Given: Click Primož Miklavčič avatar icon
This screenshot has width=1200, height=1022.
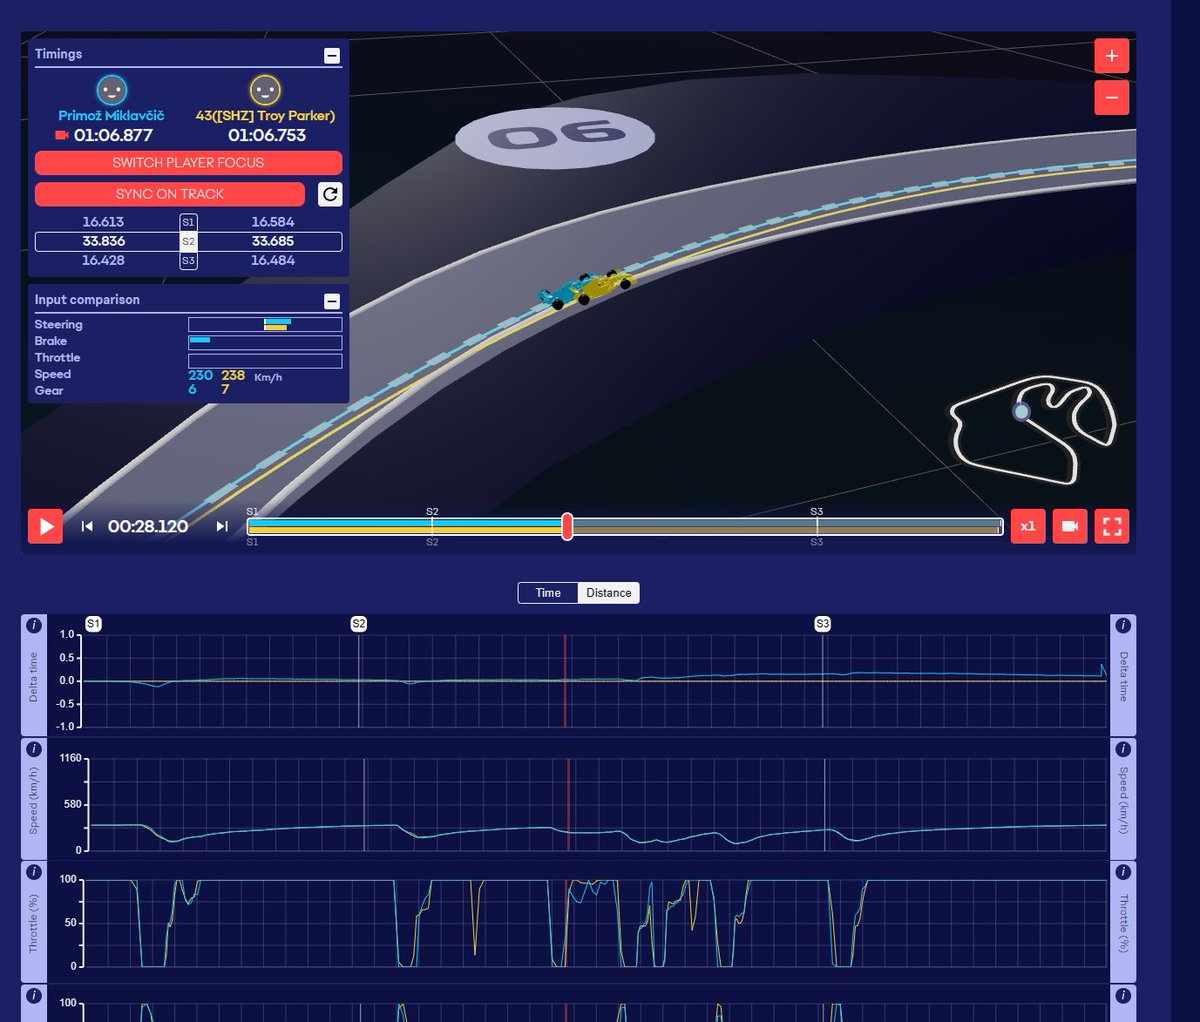Looking at the screenshot, I should (x=112, y=90).
